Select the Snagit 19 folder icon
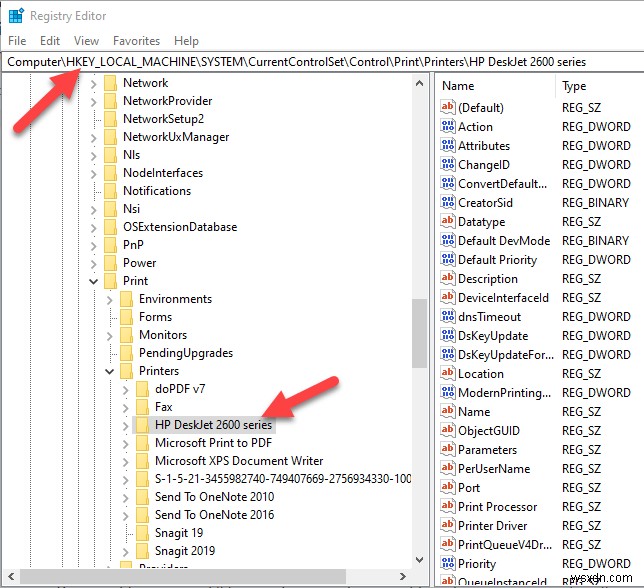The image size is (644, 588). (143, 533)
